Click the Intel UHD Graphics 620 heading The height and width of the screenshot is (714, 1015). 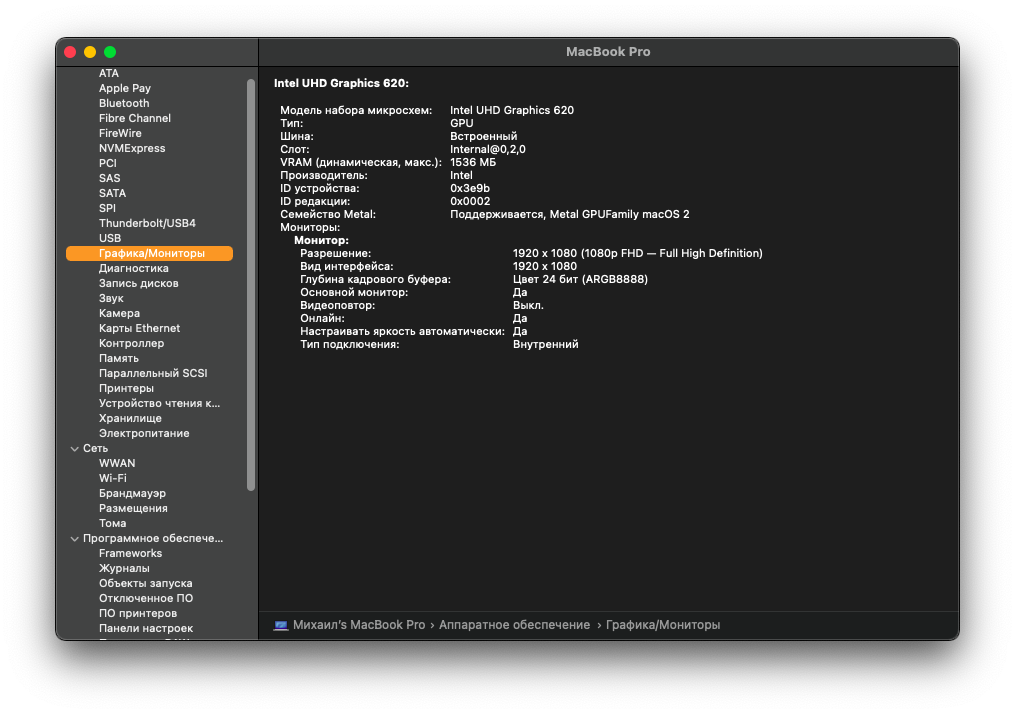(341, 83)
